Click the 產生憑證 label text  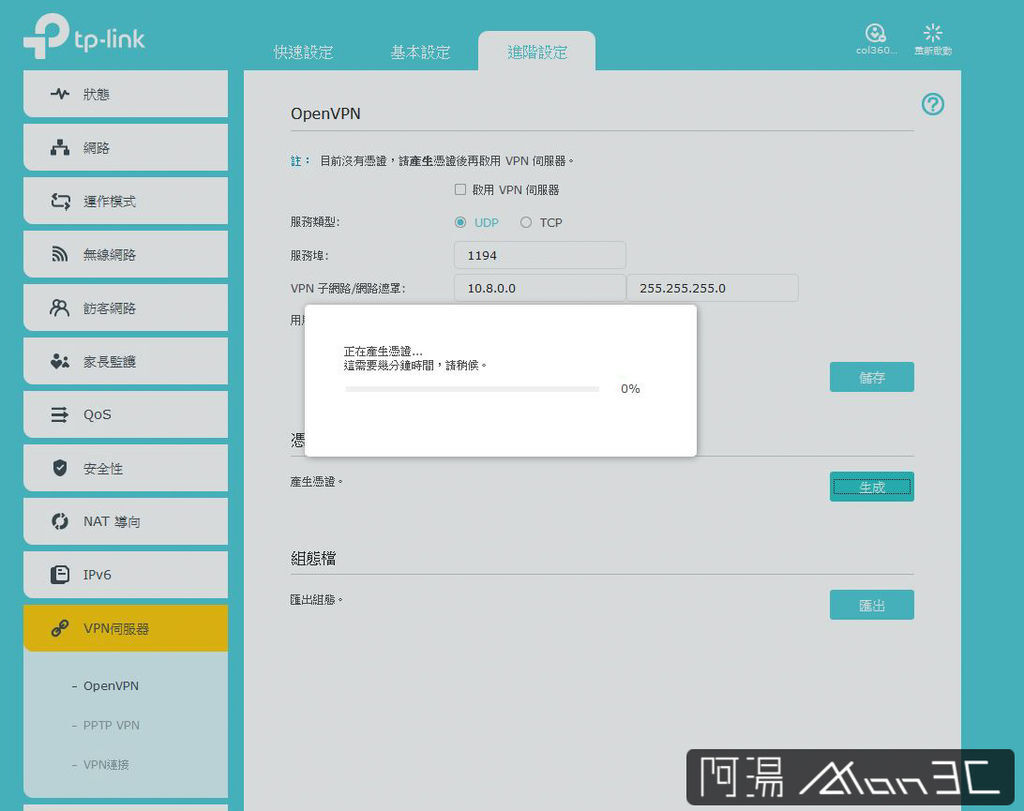(316, 481)
